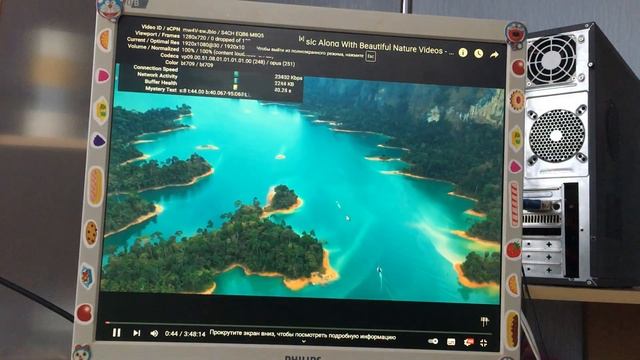Skip to the next video
Screen dimensions: 640x360
coord(136,333)
